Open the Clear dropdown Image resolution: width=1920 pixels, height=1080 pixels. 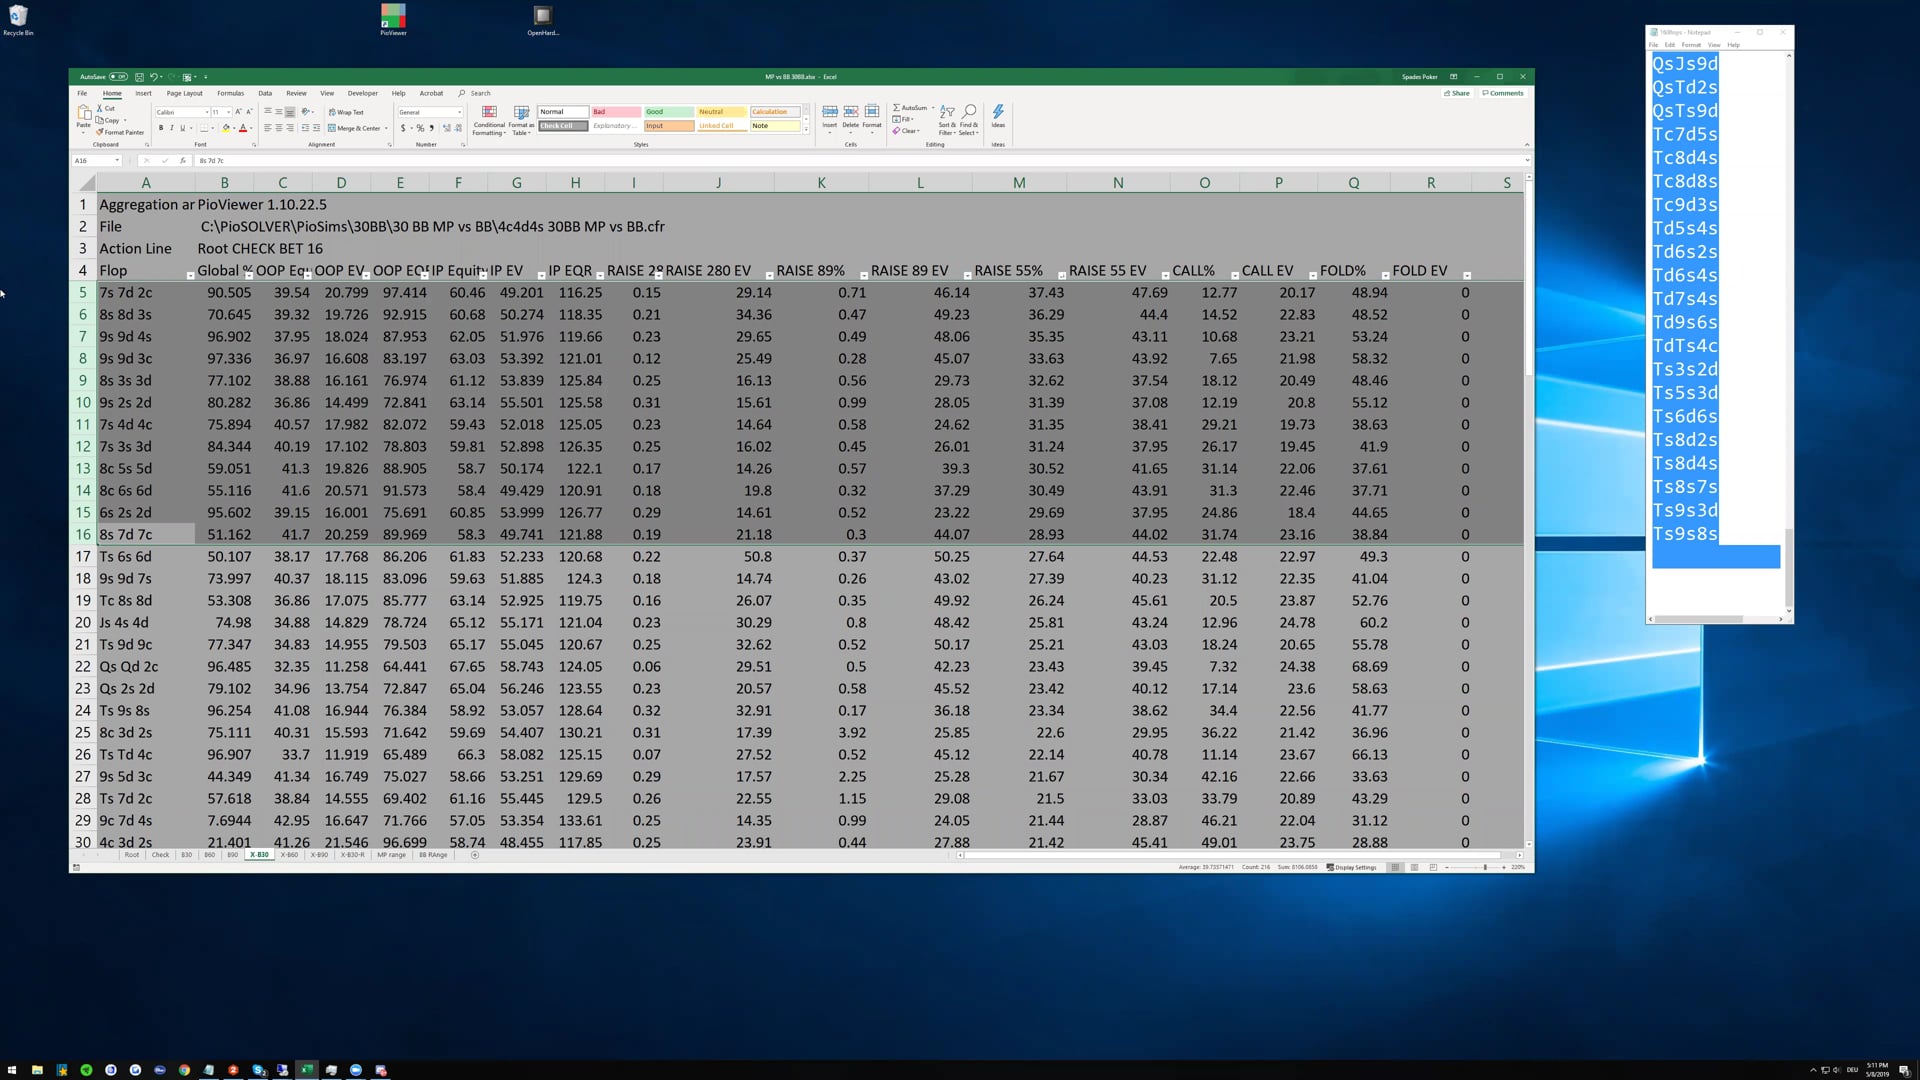[x=905, y=131]
